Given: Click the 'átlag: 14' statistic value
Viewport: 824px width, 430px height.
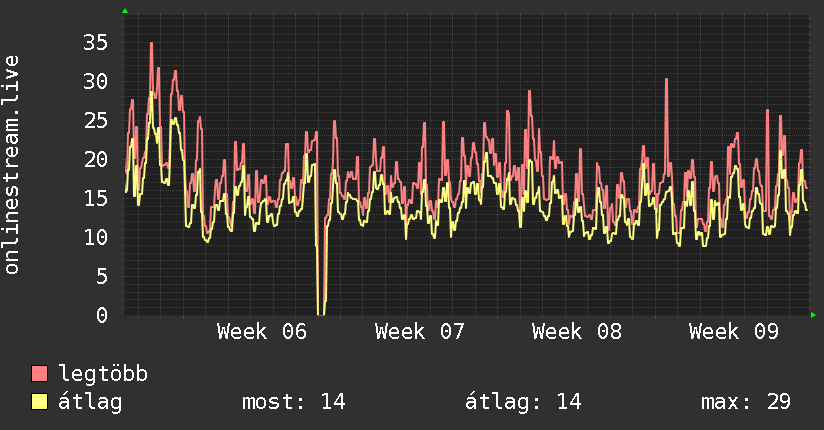Looking at the screenshot, I should tap(523, 402).
